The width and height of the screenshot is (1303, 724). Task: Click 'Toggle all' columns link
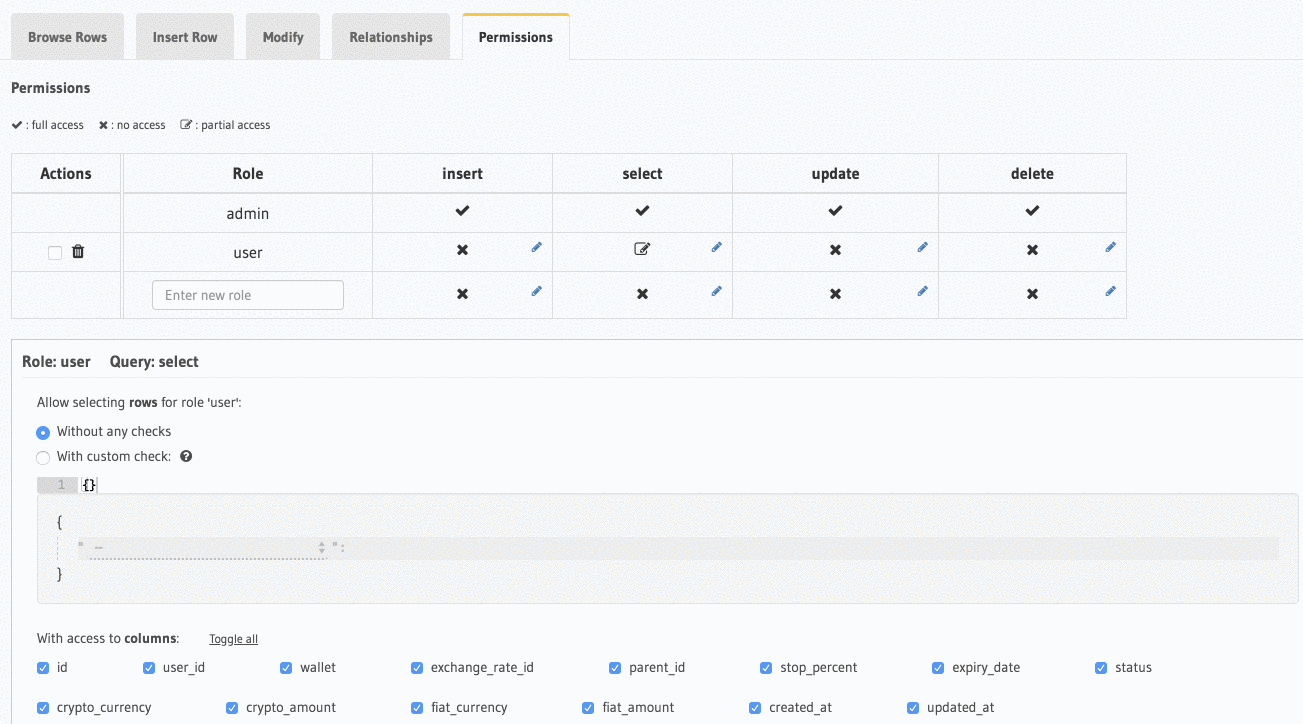233,639
